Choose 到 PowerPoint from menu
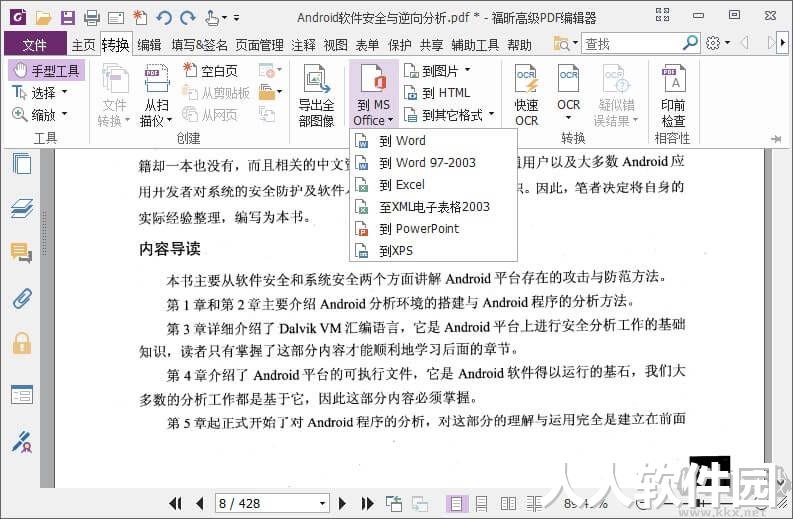 click(x=433, y=229)
